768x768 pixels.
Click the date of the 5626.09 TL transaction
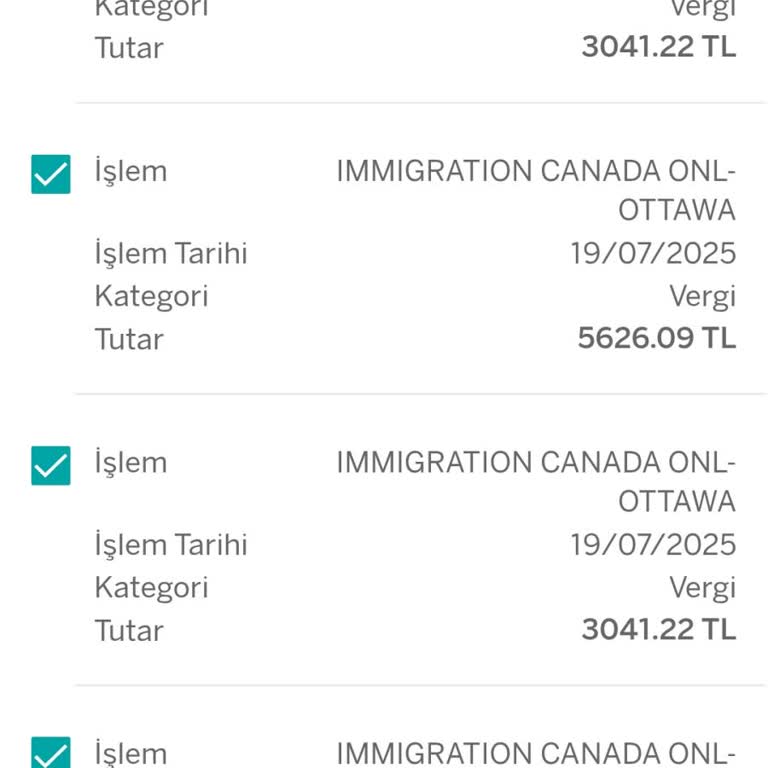click(653, 253)
